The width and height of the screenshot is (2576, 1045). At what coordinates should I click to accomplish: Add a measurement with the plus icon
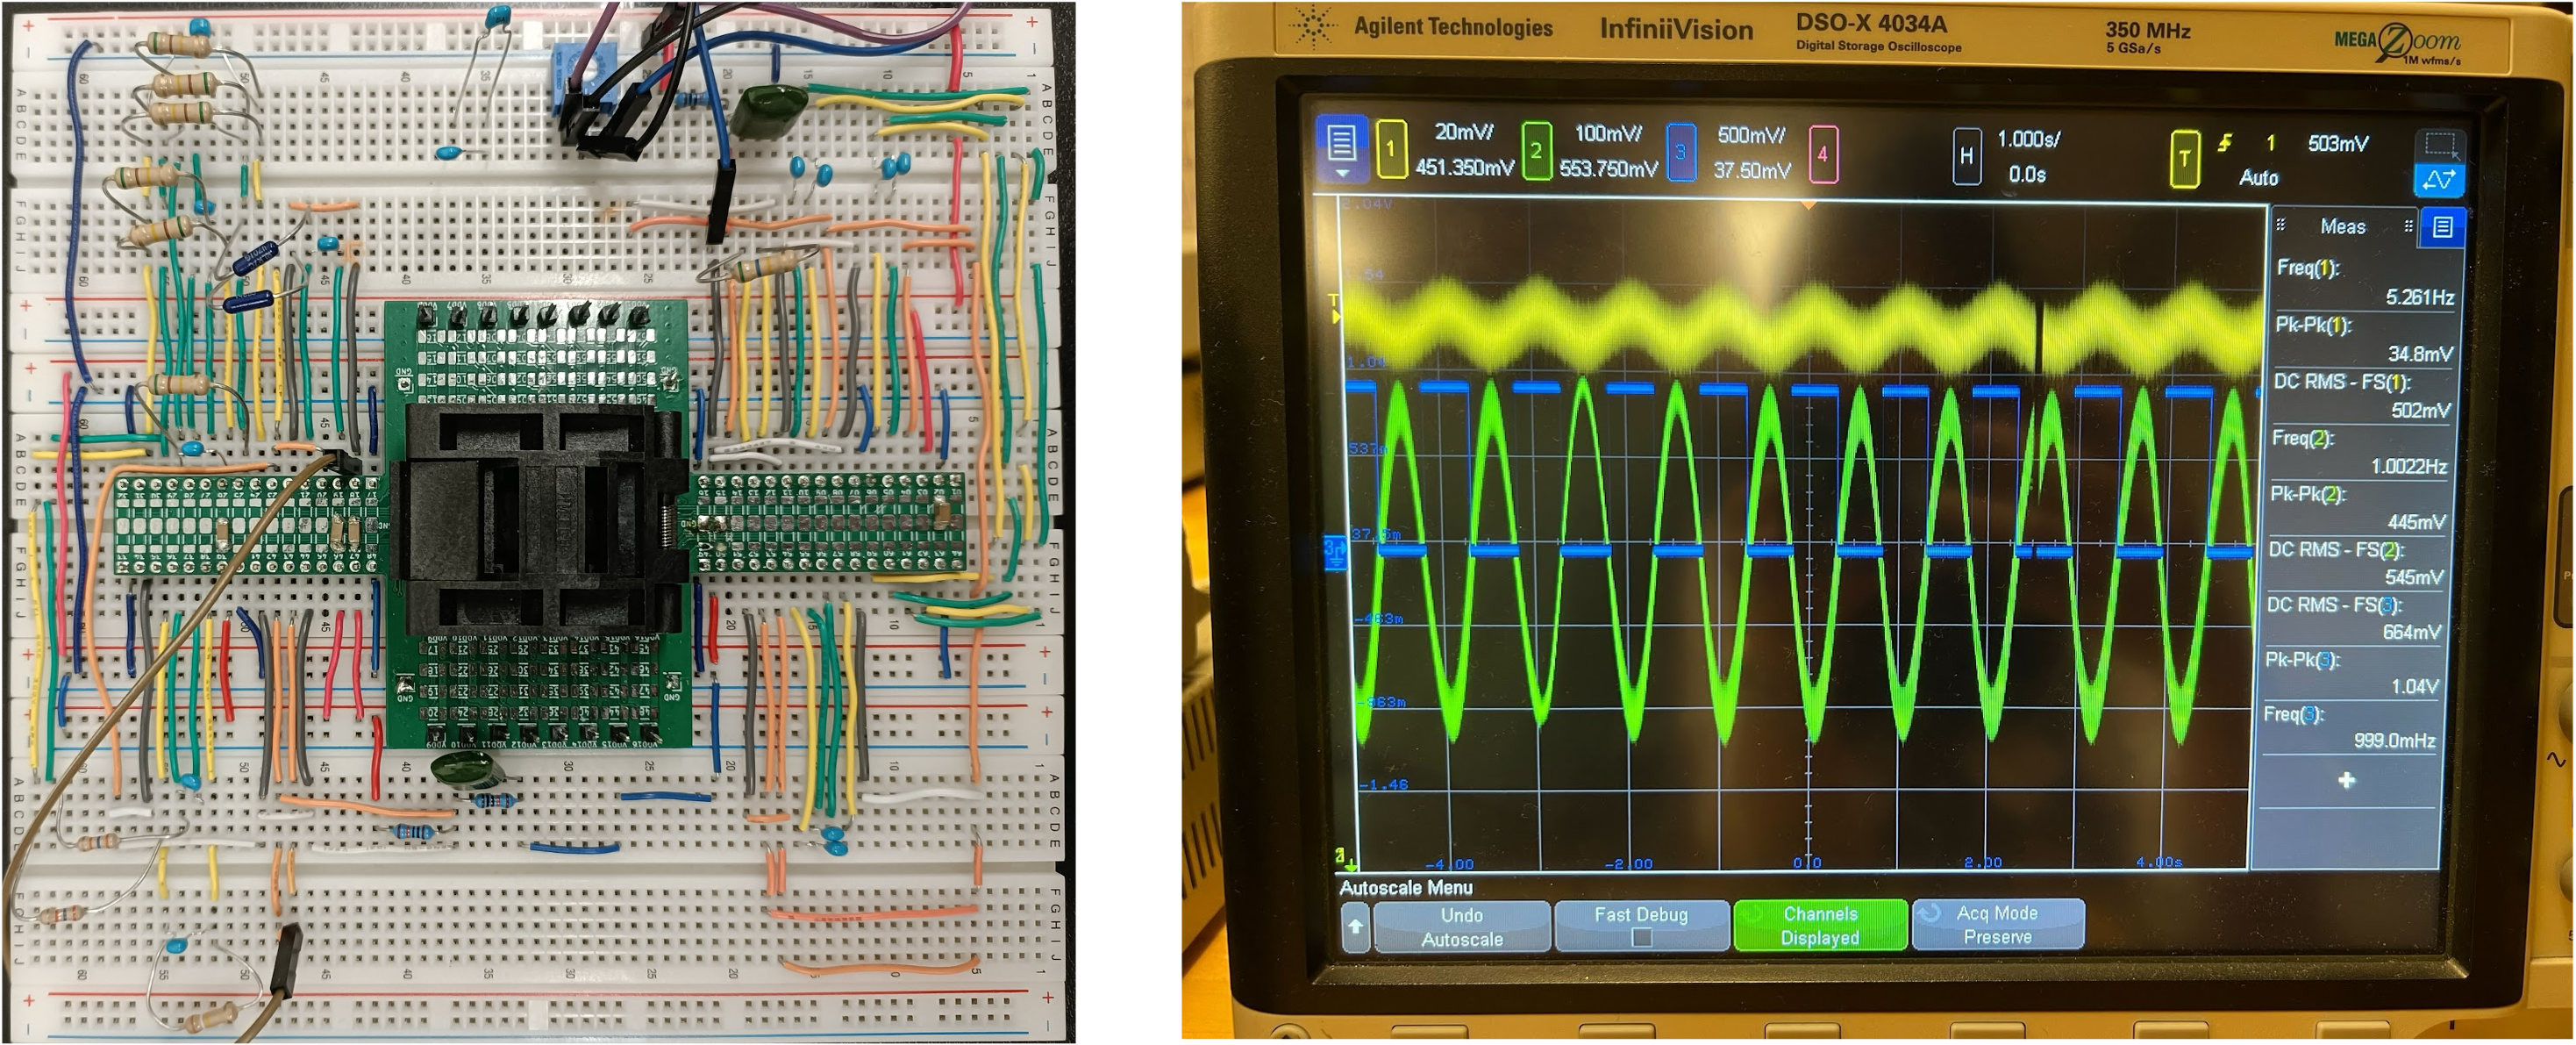(2347, 780)
